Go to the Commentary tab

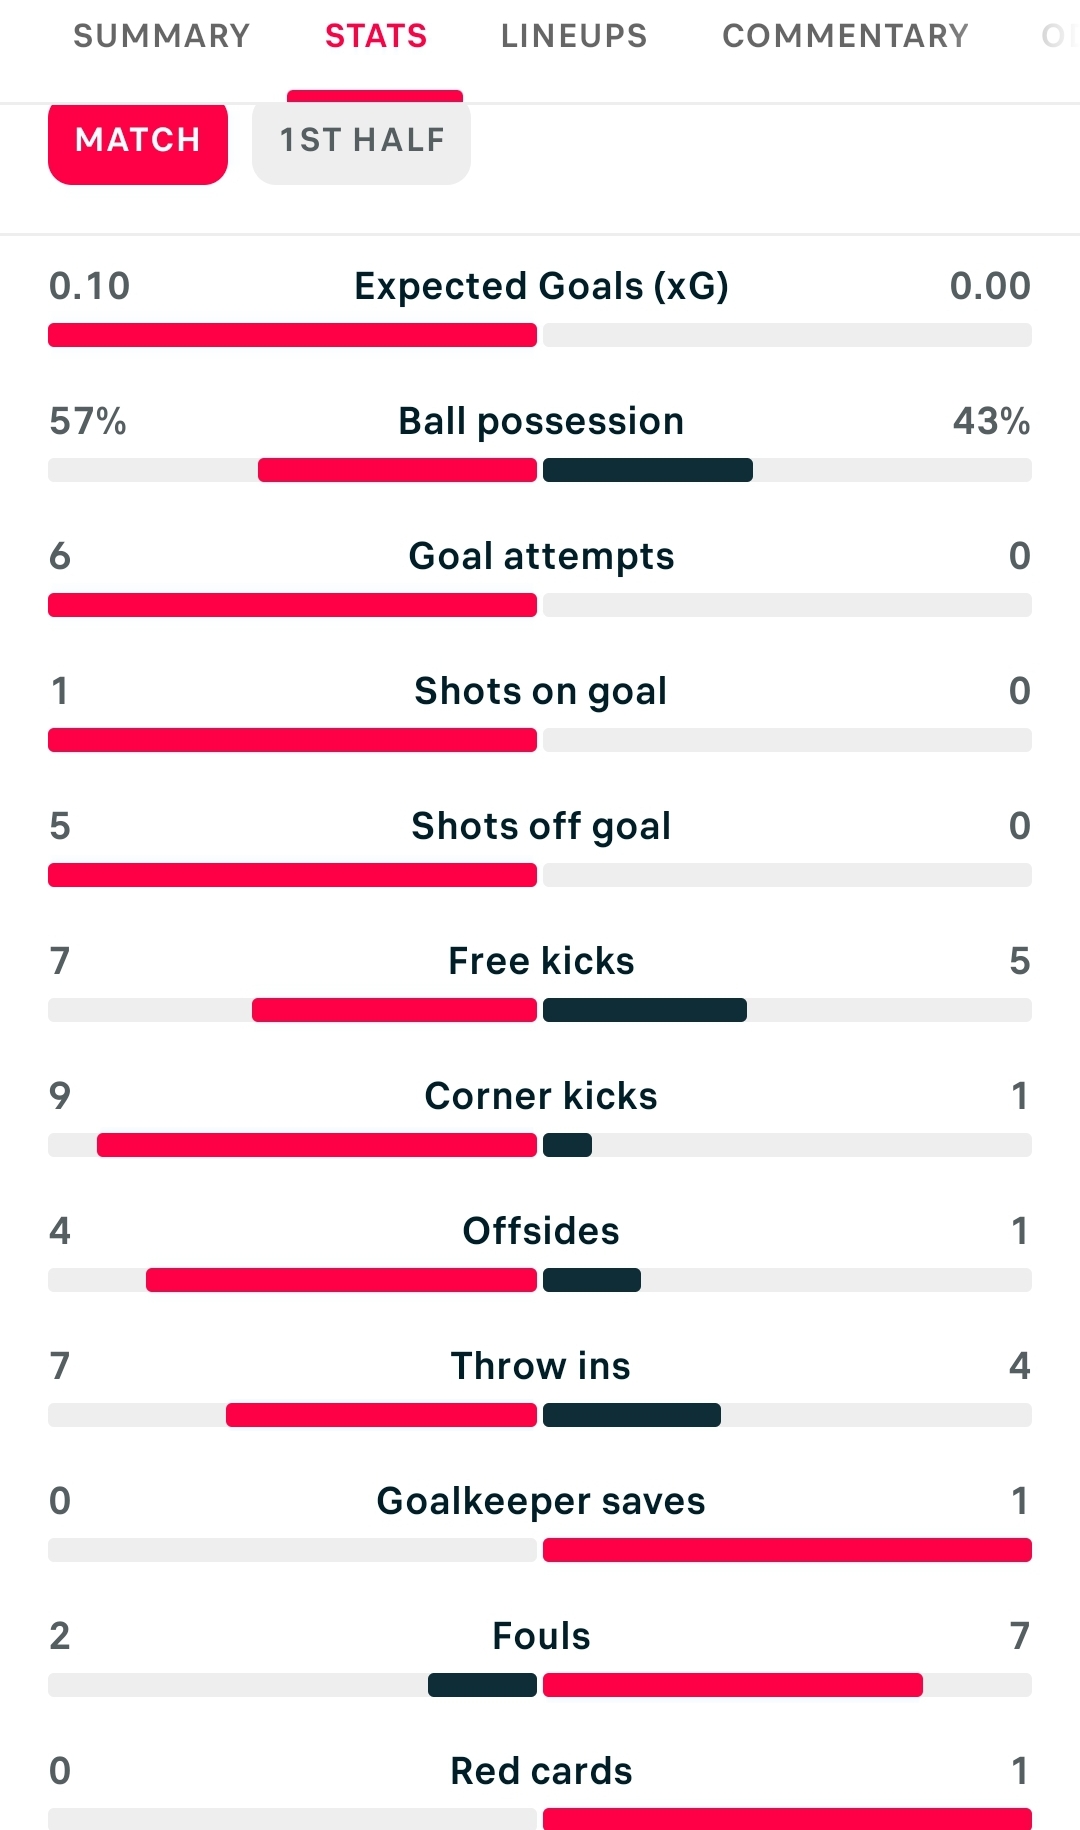click(x=845, y=36)
